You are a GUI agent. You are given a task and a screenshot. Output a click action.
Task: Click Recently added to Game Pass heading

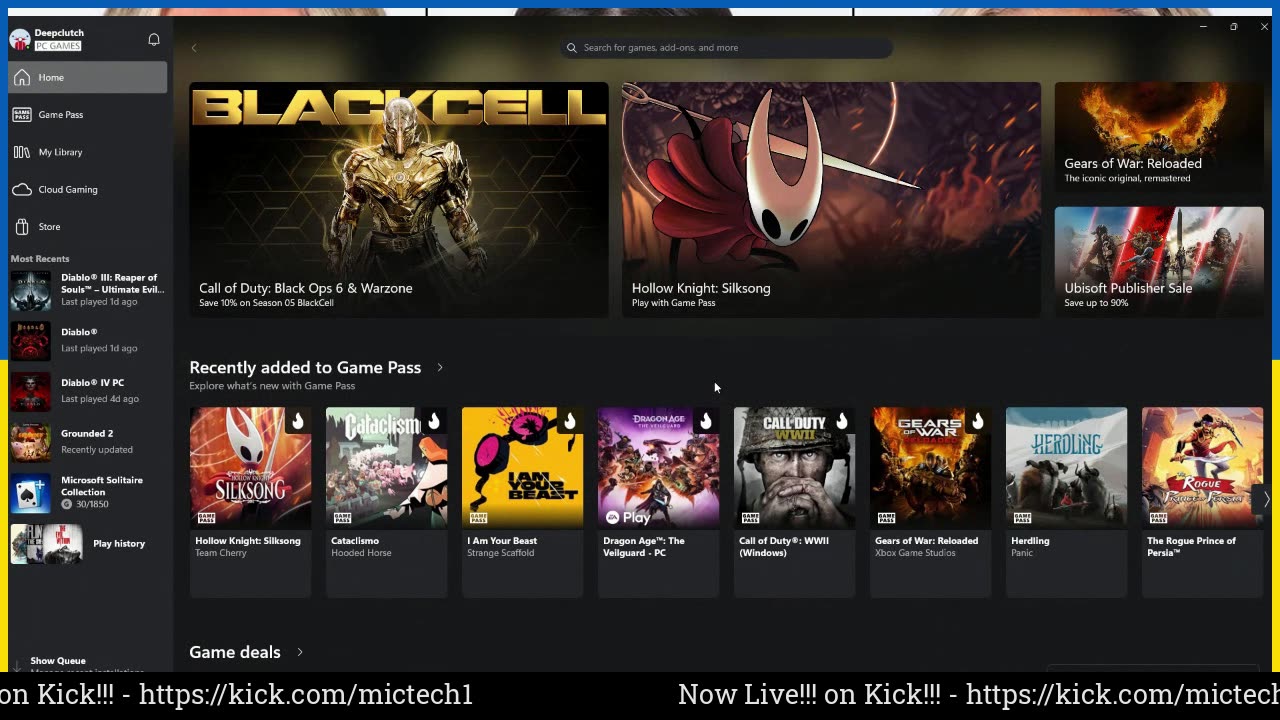coord(305,367)
